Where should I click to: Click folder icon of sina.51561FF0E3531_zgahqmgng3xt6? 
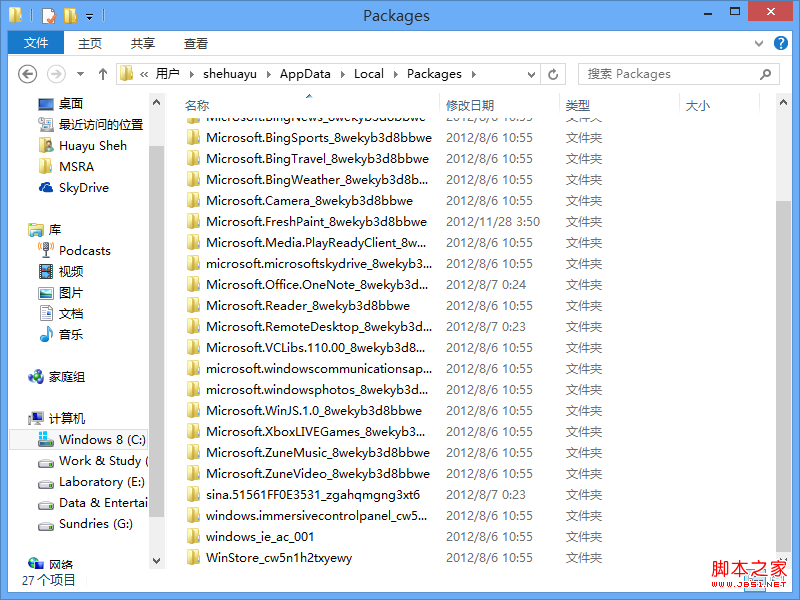[x=193, y=494]
